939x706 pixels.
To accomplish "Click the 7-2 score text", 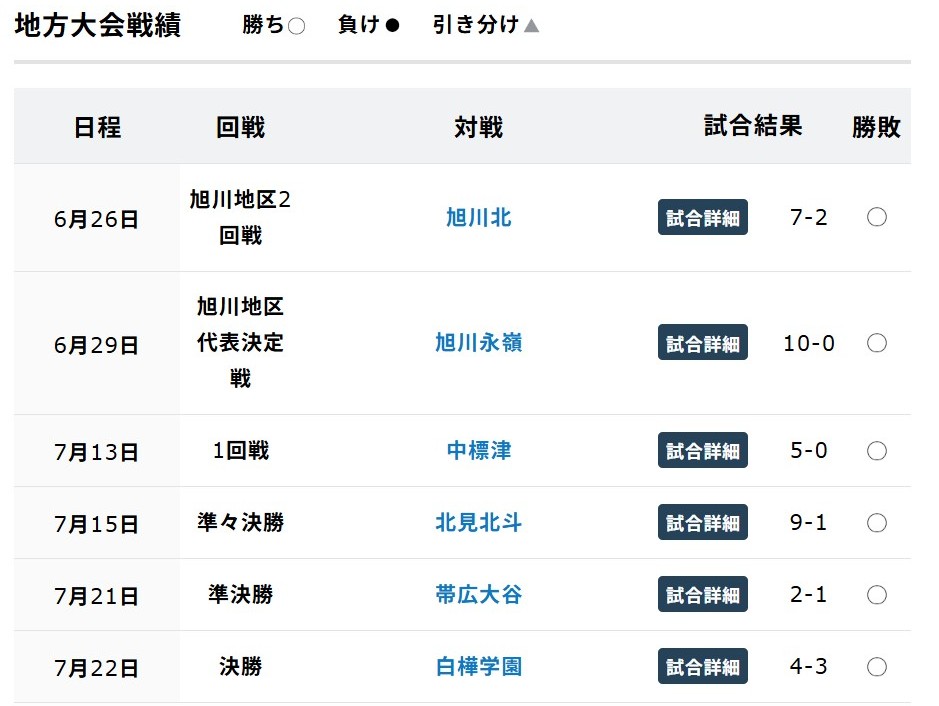I will (x=808, y=217).
